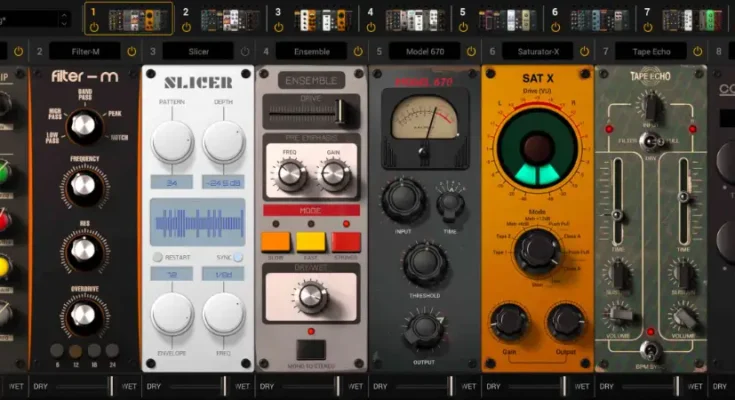This screenshot has width=735, height=400.
Task: Open the Slicer Depth value field
Action: click(224, 181)
